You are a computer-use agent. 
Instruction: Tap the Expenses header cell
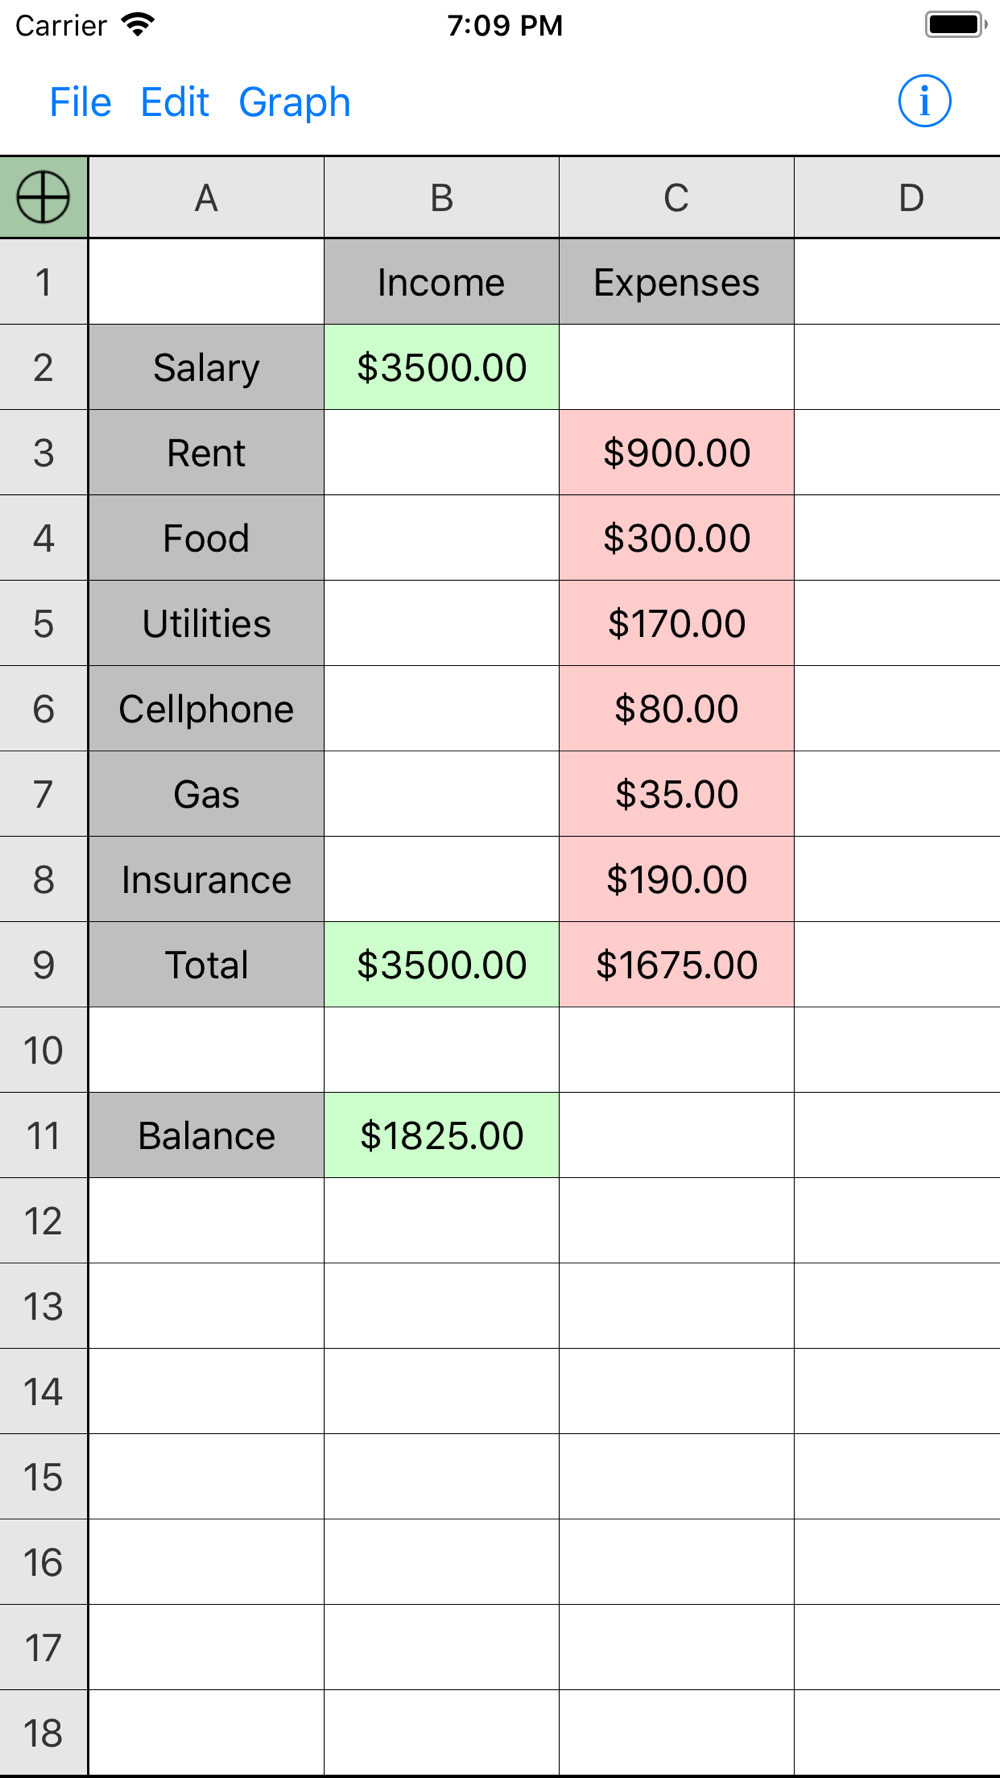tap(676, 283)
